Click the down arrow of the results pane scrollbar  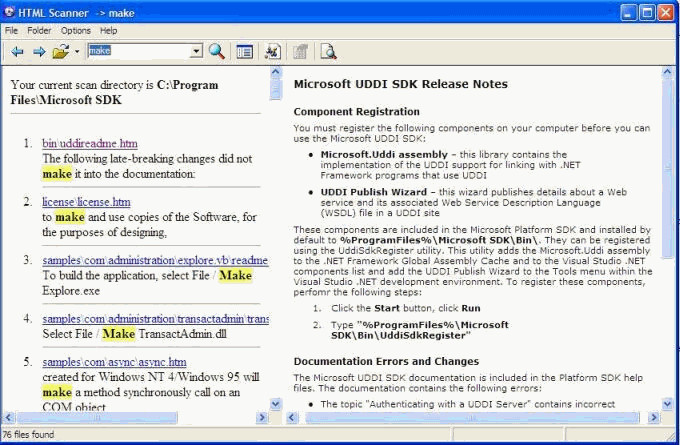(275, 404)
